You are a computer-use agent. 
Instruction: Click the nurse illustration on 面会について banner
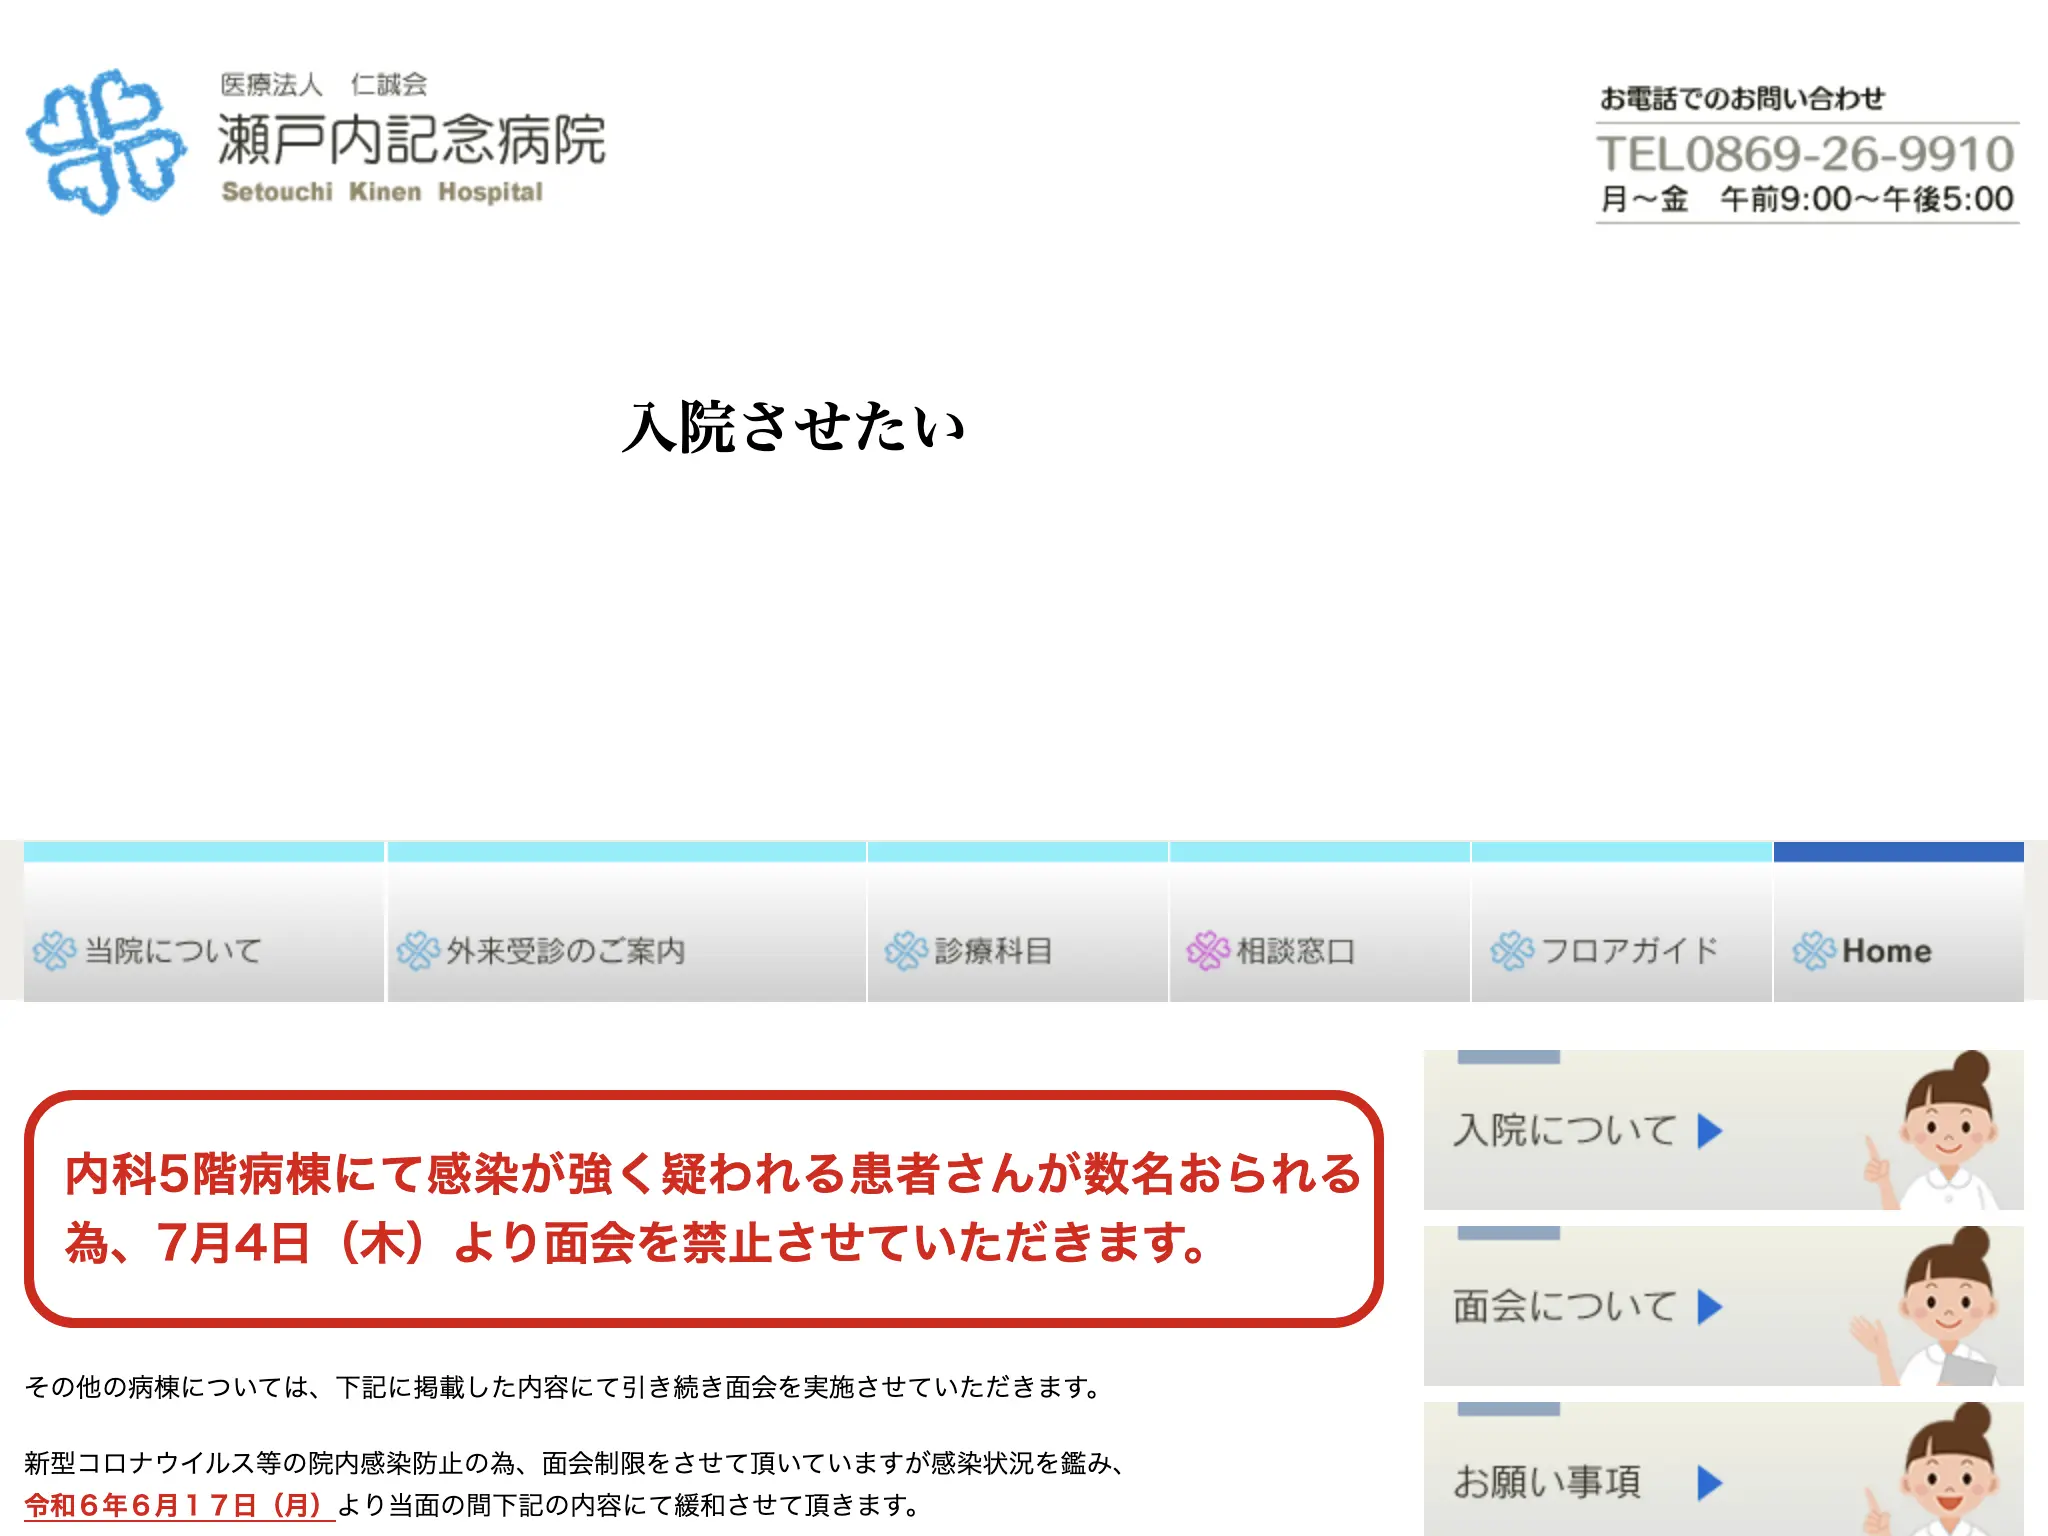tap(1926, 1307)
